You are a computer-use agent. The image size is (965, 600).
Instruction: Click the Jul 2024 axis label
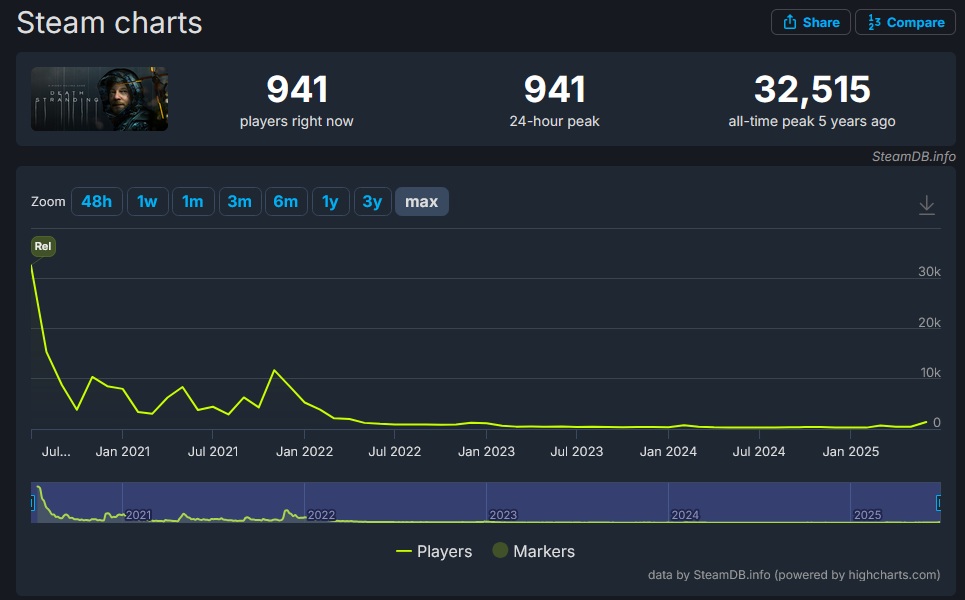758,452
